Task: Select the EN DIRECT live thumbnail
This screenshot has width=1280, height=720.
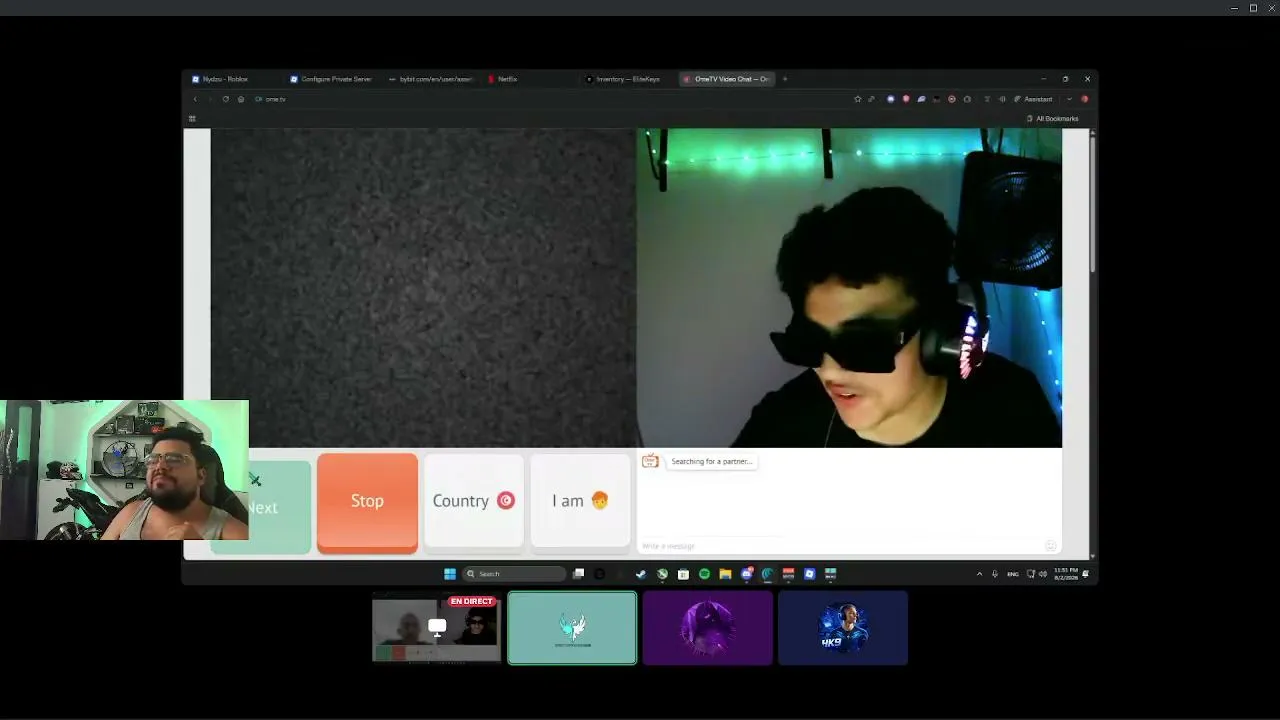Action: click(437, 628)
